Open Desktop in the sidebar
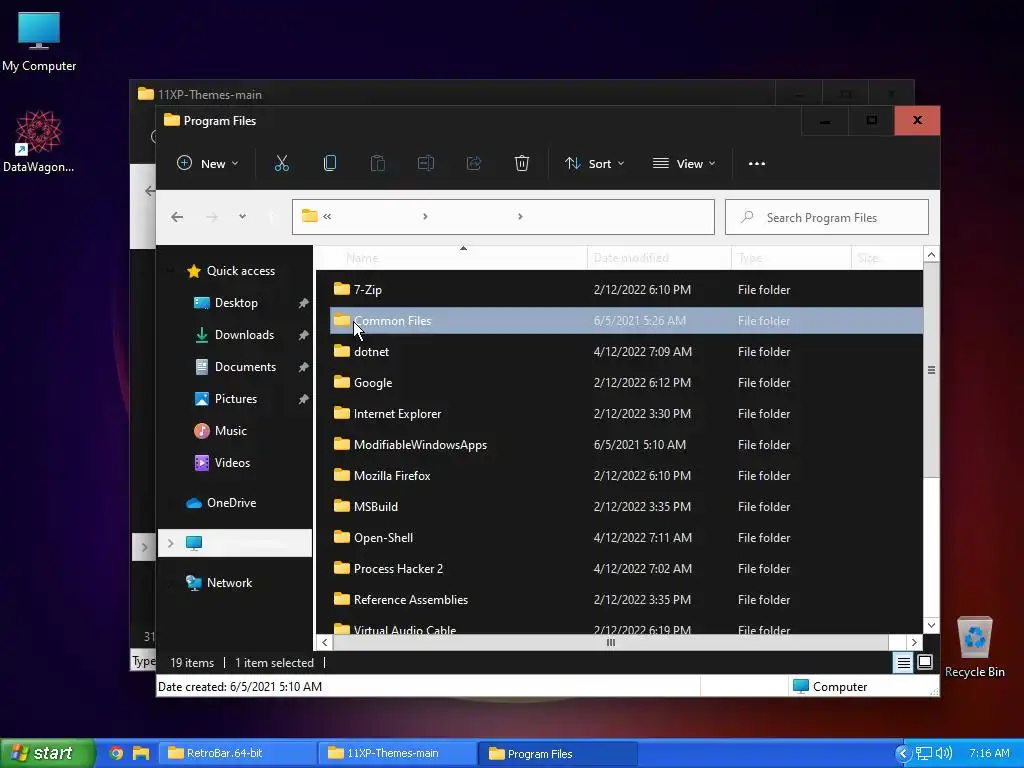1024x768 pixels. pyautogui.click(x=236, y=303)
